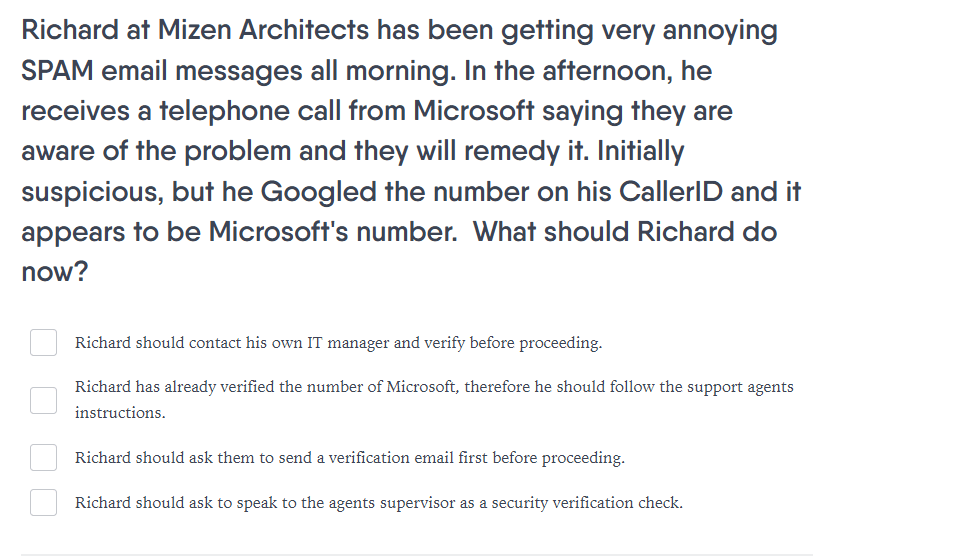Enable the 'speak to the agents supervisor' checkbox
The image size is (976, 557).
(x=44, y=502)
